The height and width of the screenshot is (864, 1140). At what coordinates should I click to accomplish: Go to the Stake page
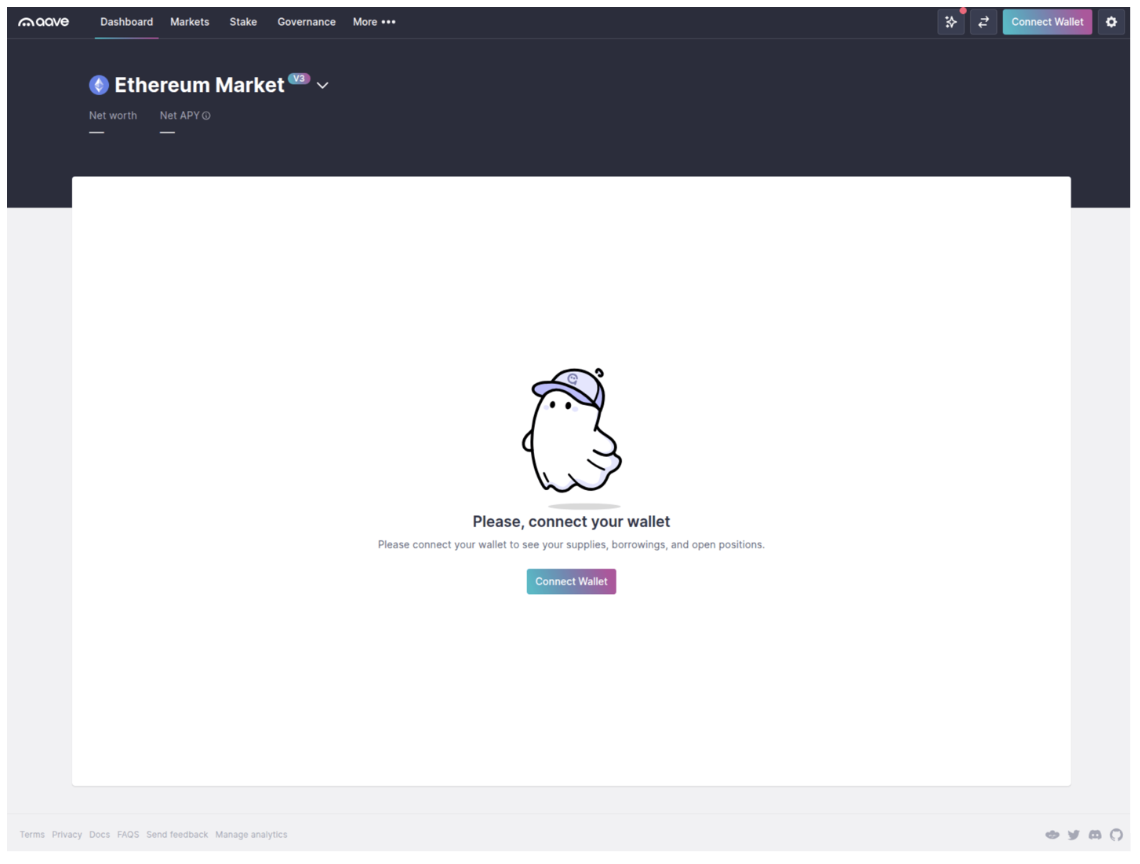(x=243, y=21)
